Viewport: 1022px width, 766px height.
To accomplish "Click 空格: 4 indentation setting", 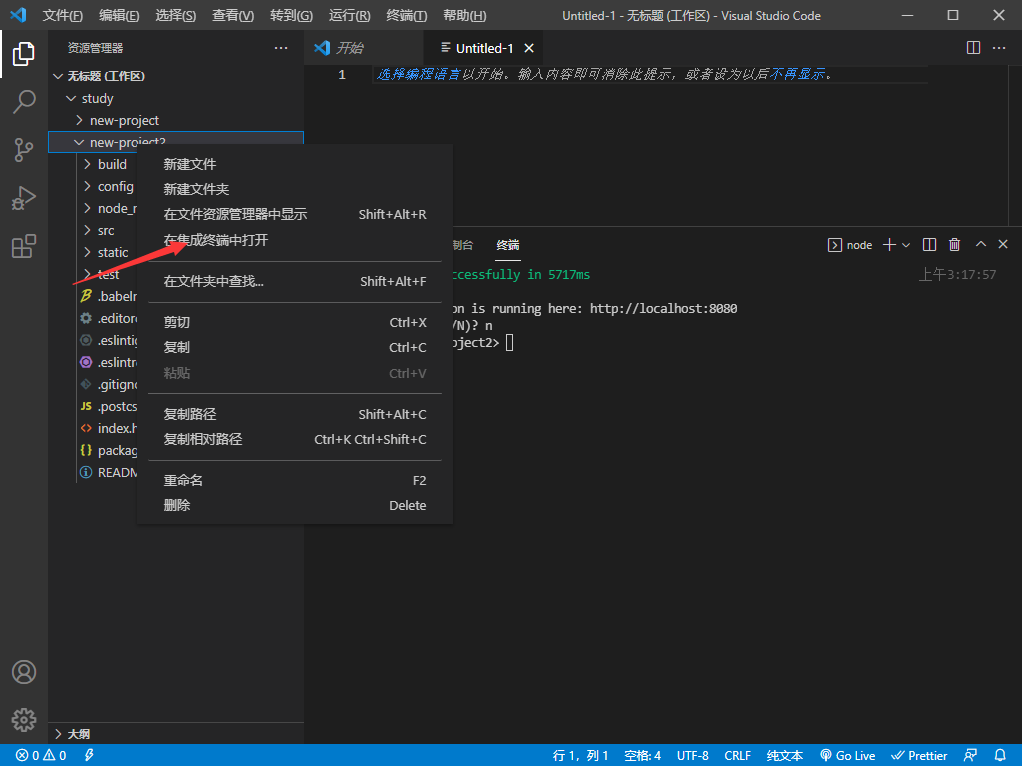I will [x=642, y=755].
